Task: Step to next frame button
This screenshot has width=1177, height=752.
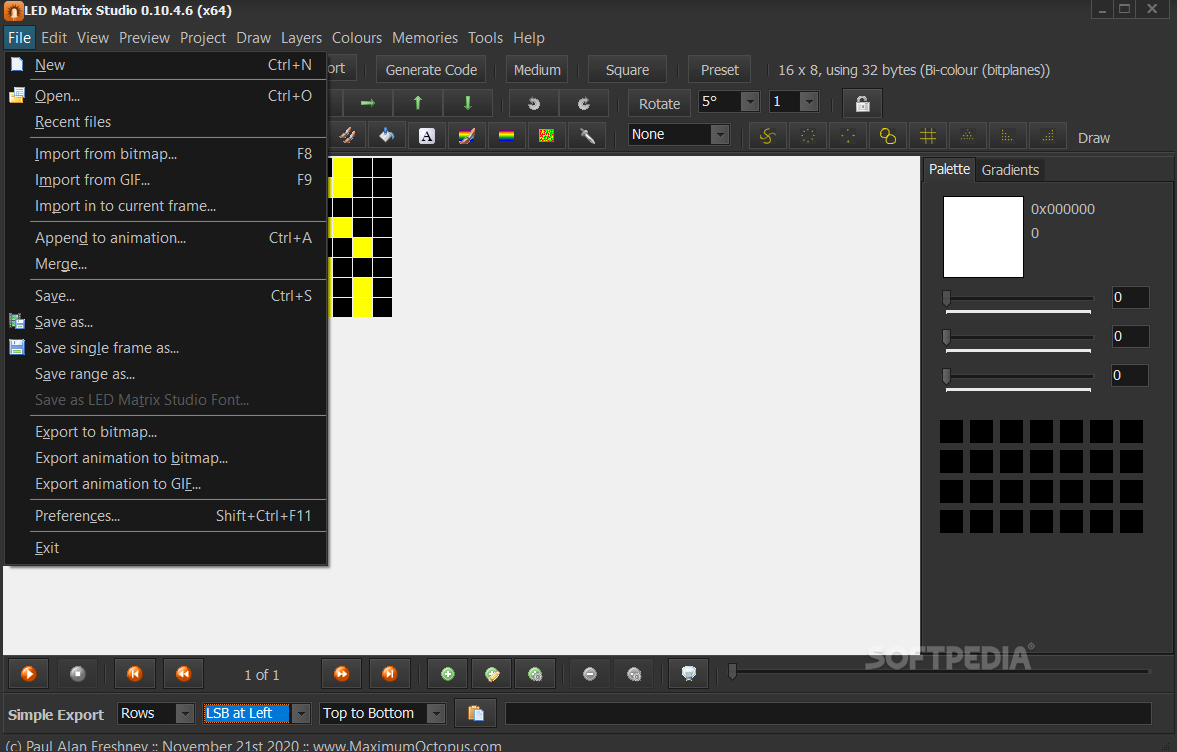Action: point(341,674)
